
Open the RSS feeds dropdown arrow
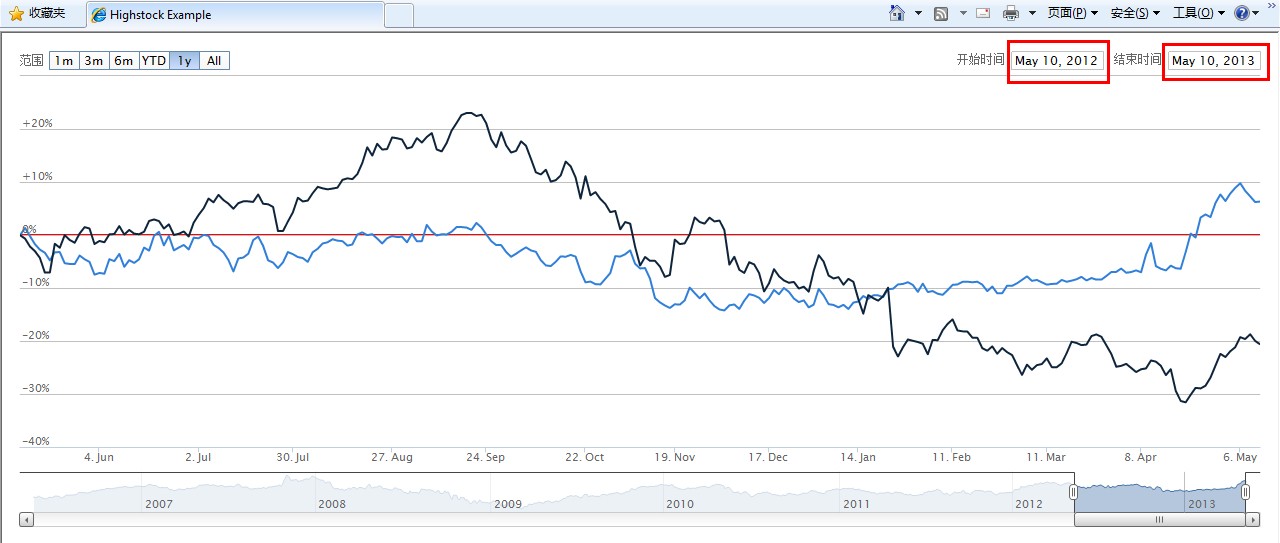pos(963,13)
